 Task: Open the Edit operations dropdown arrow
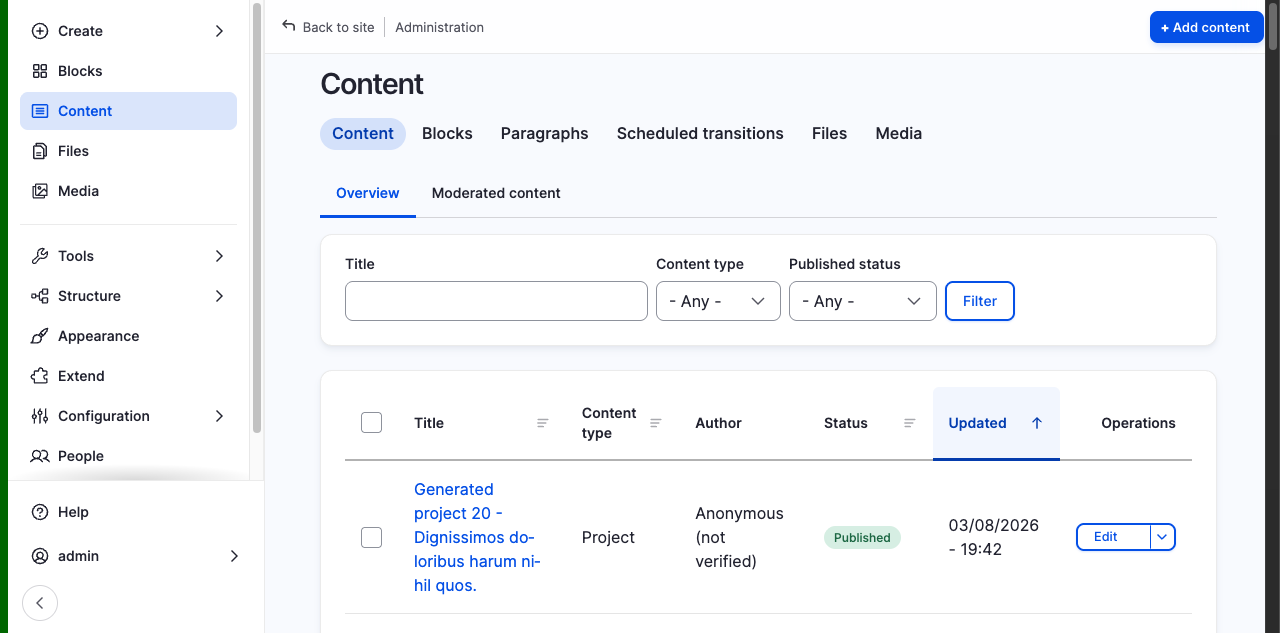coord(1162,537)
